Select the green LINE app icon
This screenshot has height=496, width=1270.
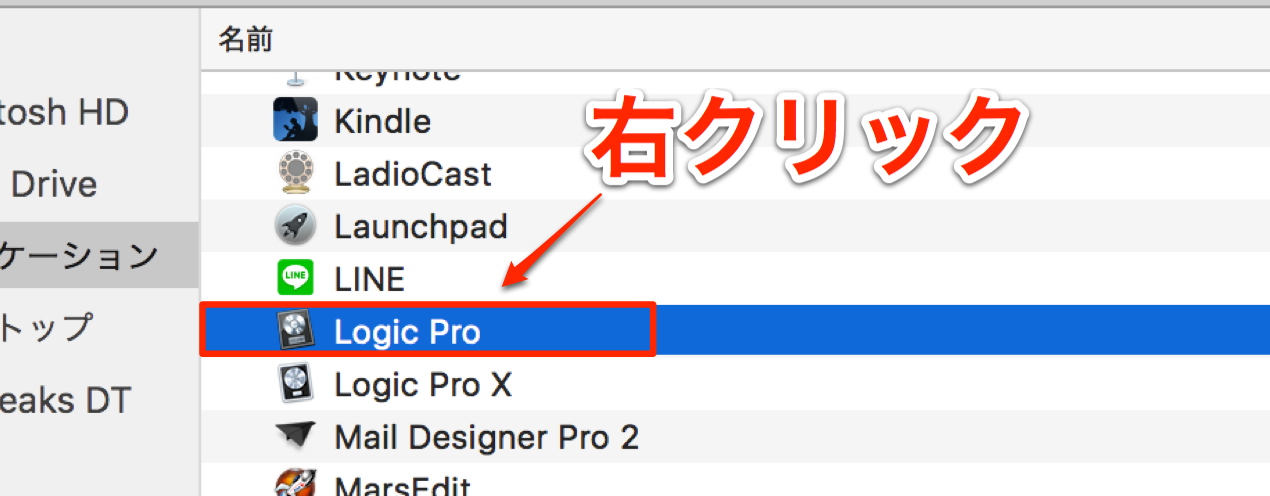click(295, 278)
